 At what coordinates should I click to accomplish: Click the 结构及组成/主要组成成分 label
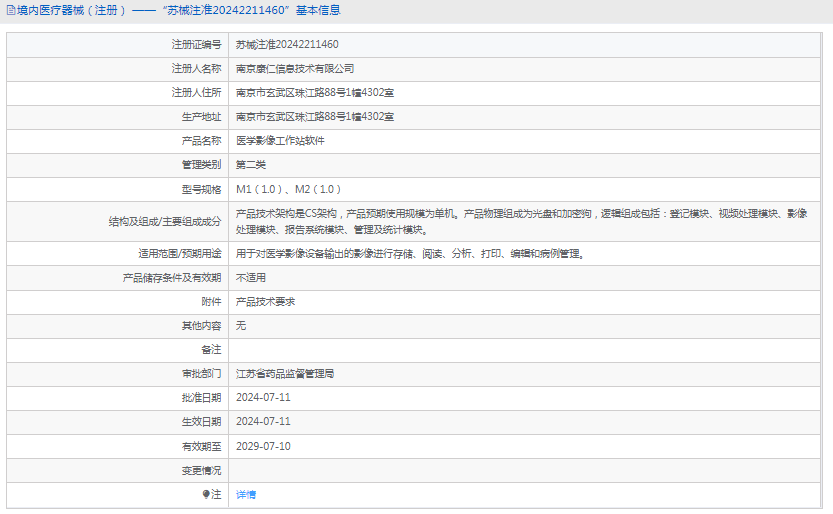tap(165, 221)
